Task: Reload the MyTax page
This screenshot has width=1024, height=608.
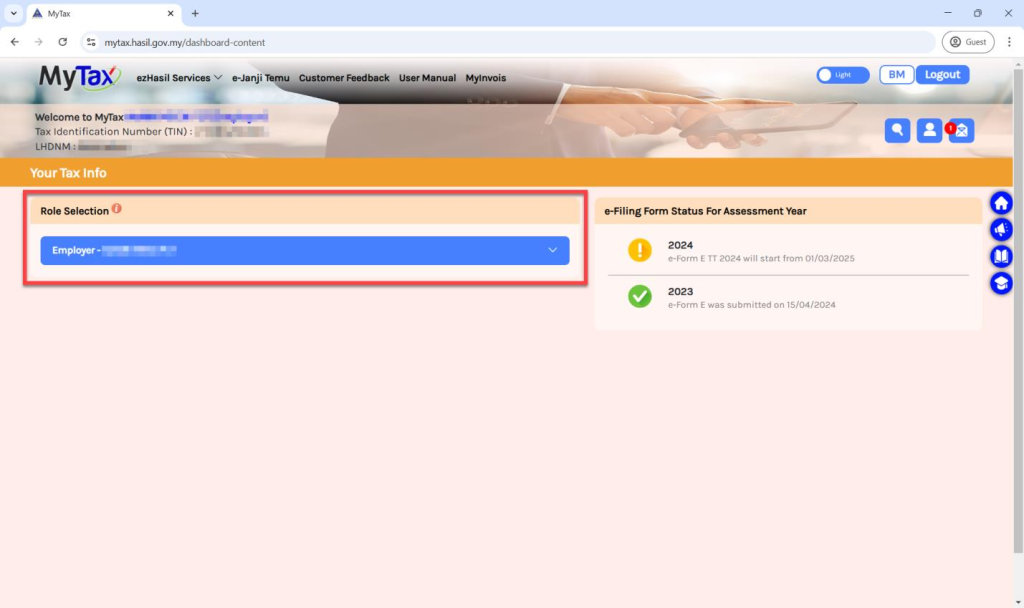Action: click(63, 42)
